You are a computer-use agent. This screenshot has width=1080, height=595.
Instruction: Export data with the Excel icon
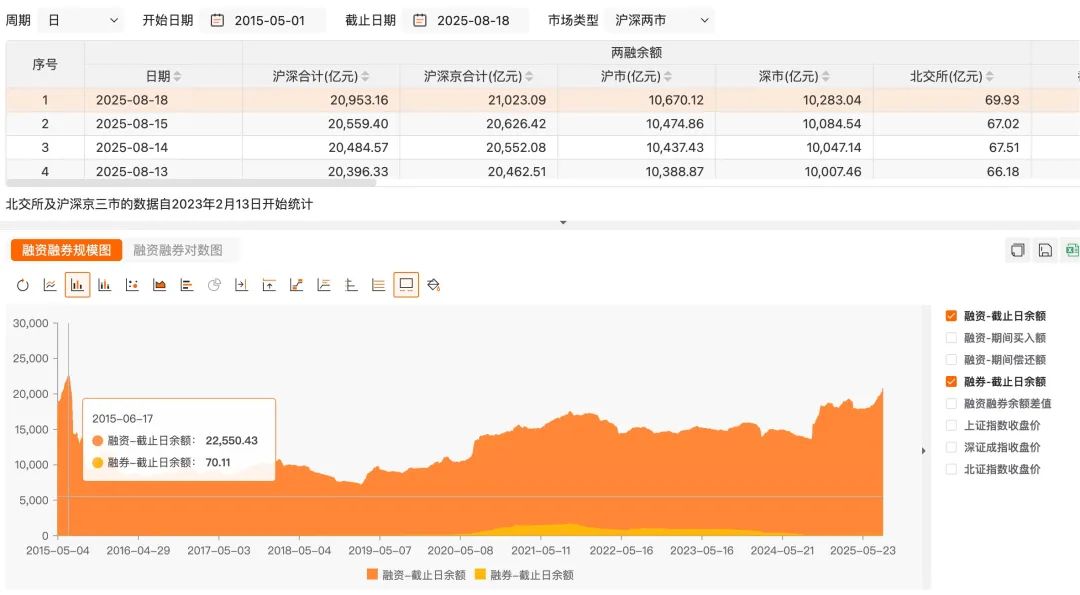pyautogui.click(x=1072, y=250)
